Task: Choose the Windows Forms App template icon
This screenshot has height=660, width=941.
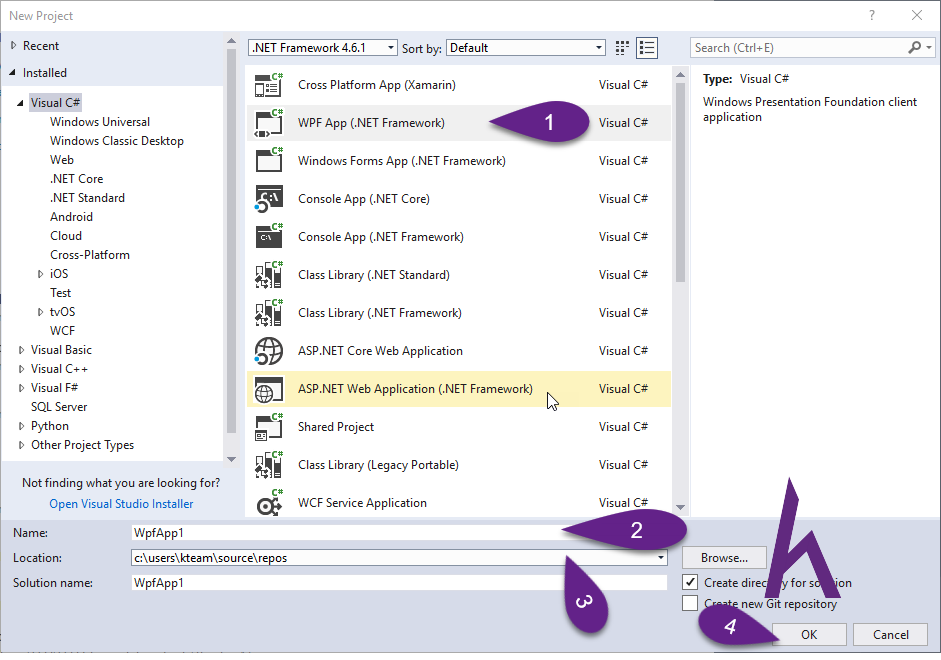Action: pos(268,161)
